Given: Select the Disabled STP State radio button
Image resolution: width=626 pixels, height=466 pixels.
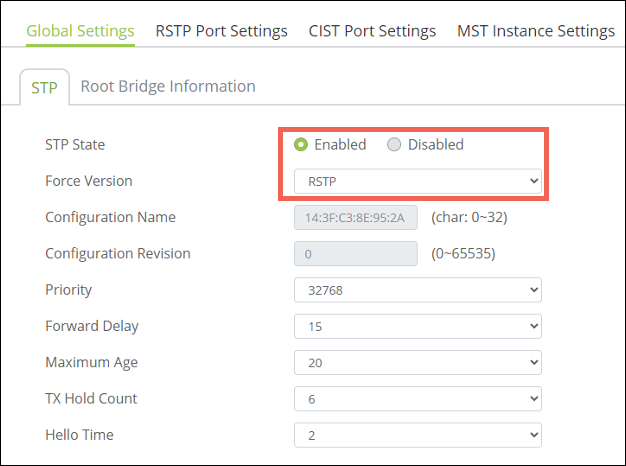Looking at the screenshot, I should 394,145.
